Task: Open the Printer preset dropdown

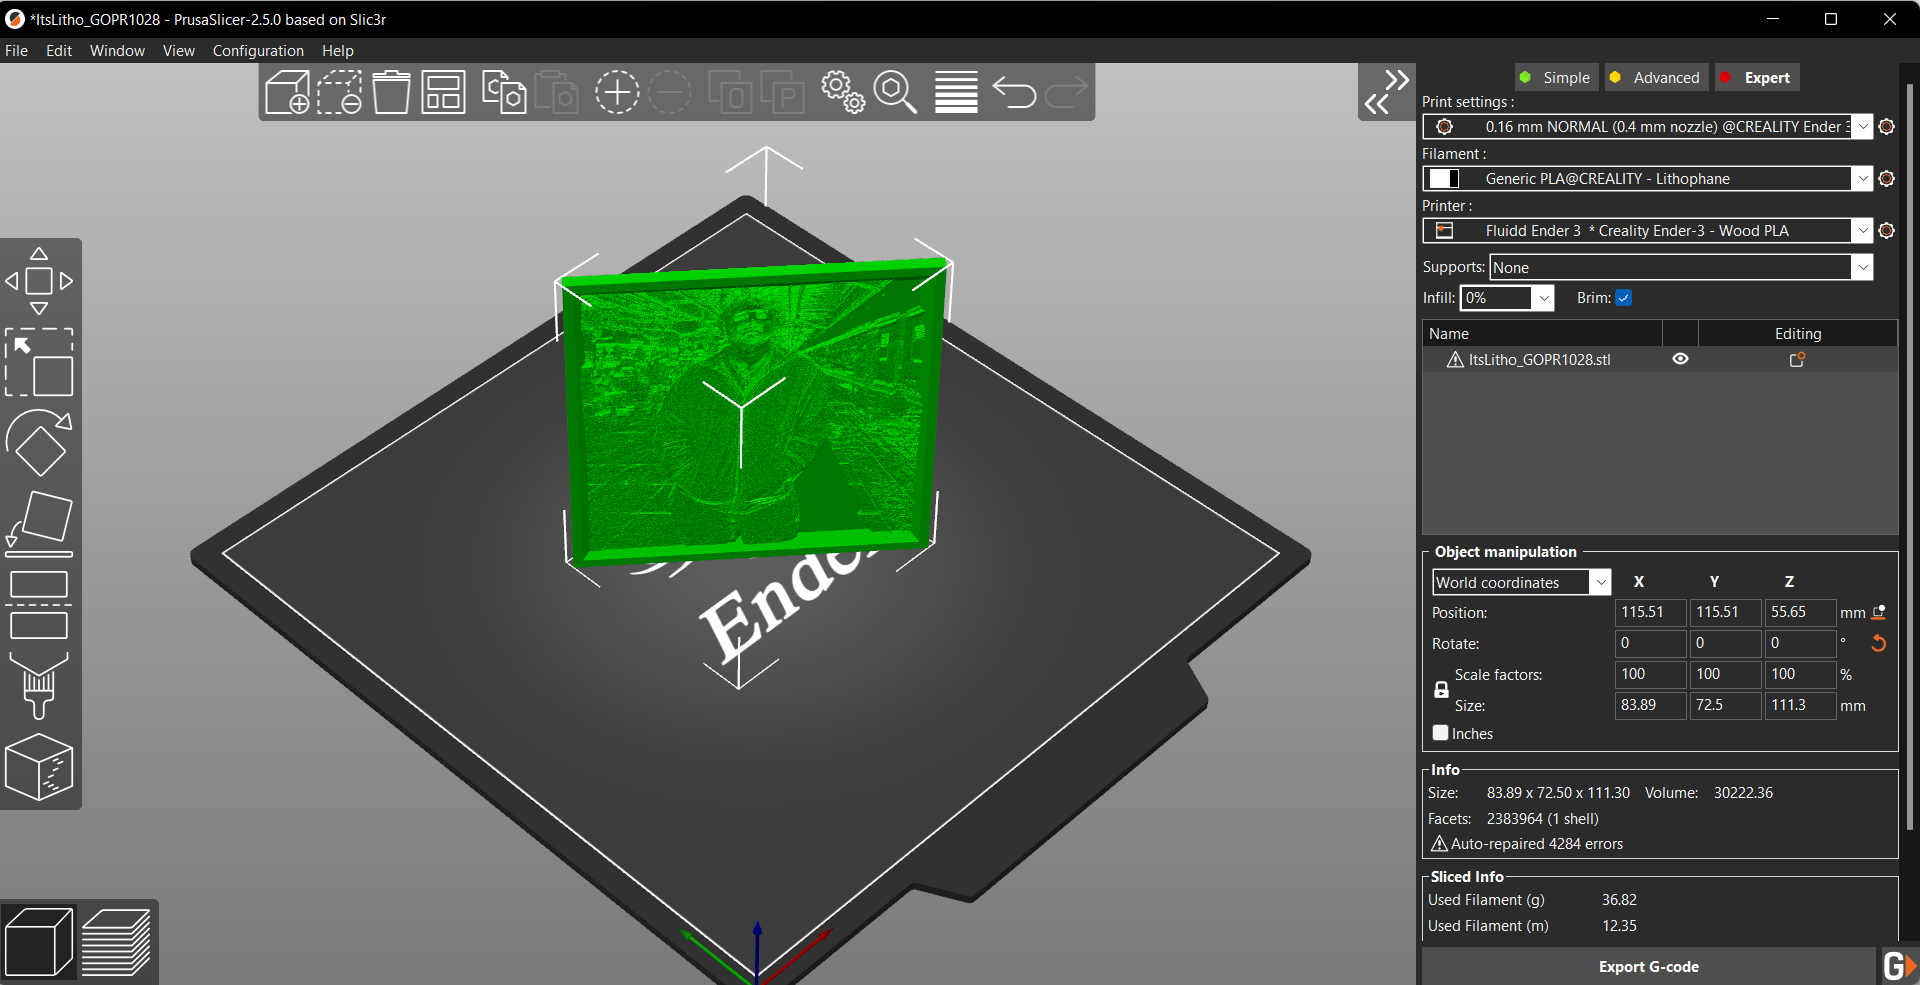Action: 1863,231
